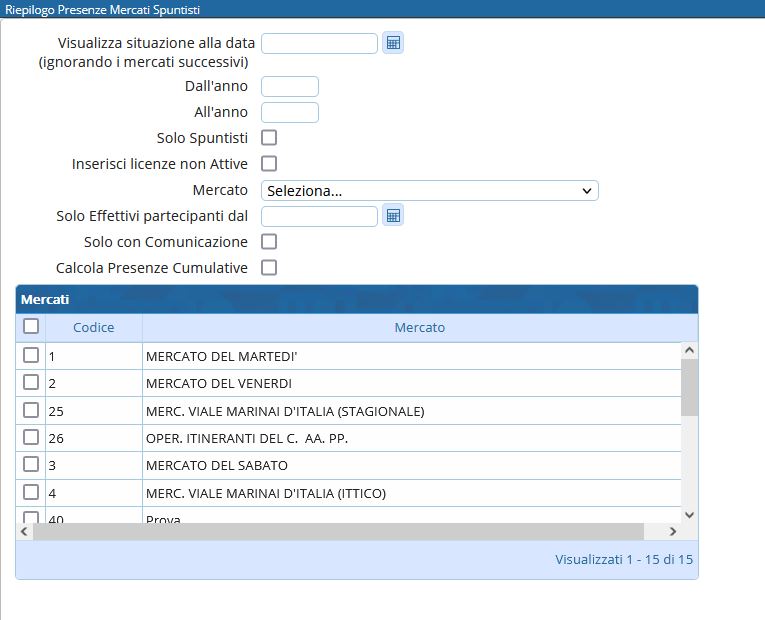Tick checkbox for MERCATO DEL VENERDI
This screenshot has height=620, width=765.
(x=31, y=383)
